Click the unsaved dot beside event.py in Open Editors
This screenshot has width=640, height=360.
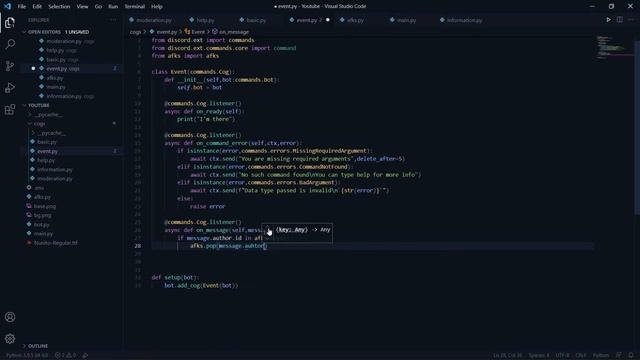point(33,69)
